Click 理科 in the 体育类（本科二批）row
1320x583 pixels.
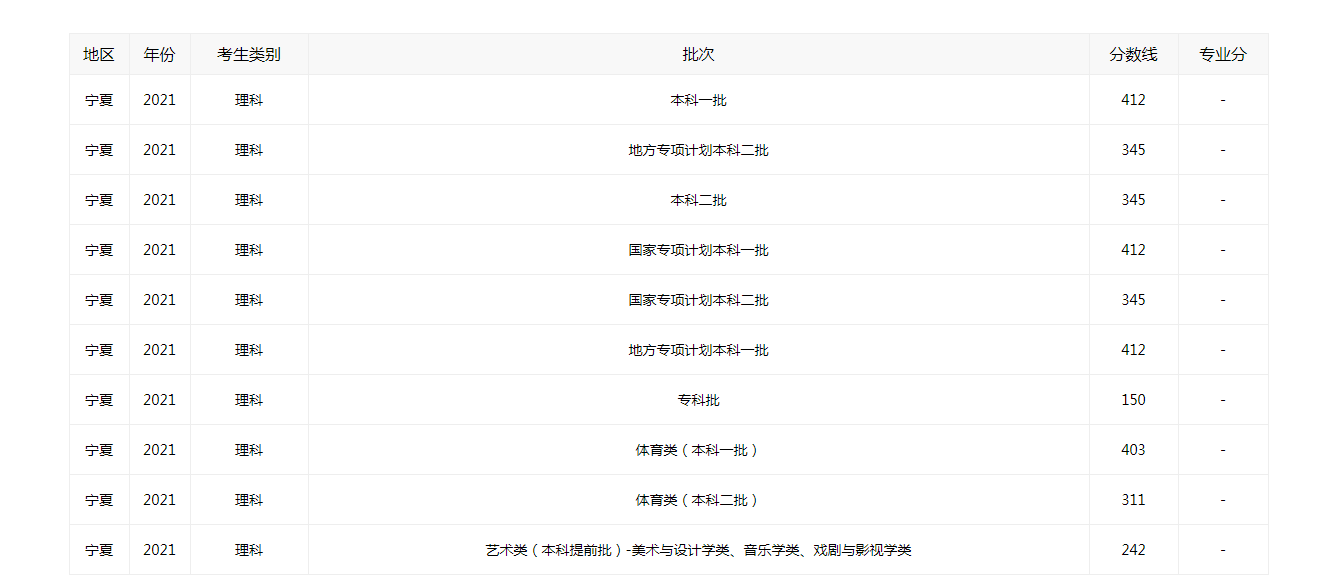(x=249, y=500)
